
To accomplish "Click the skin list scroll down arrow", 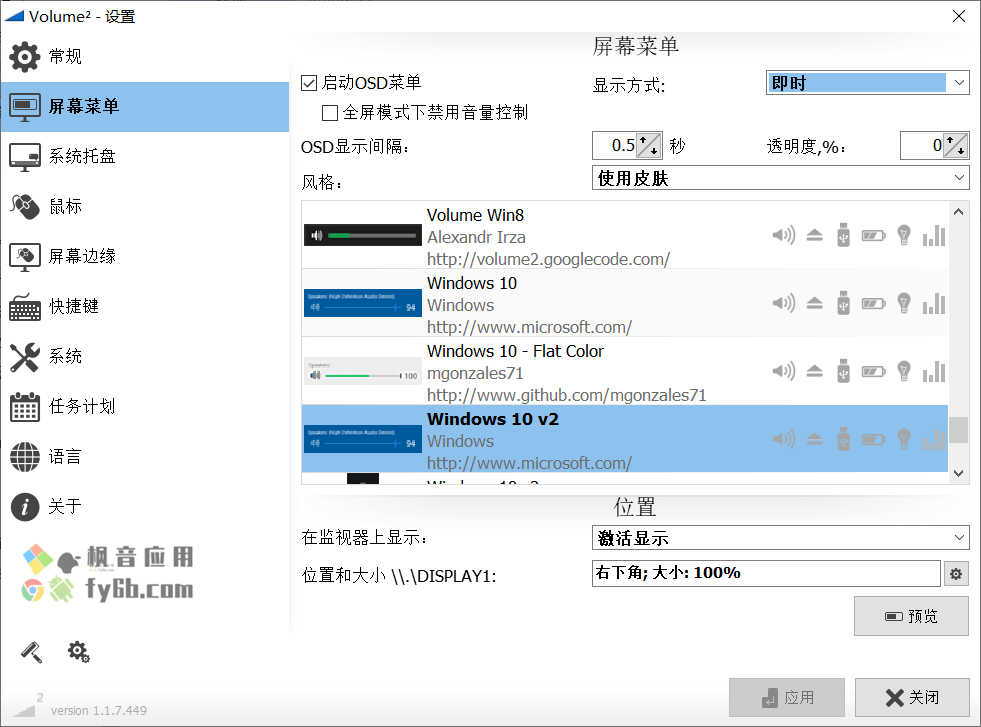I will 958,473.
